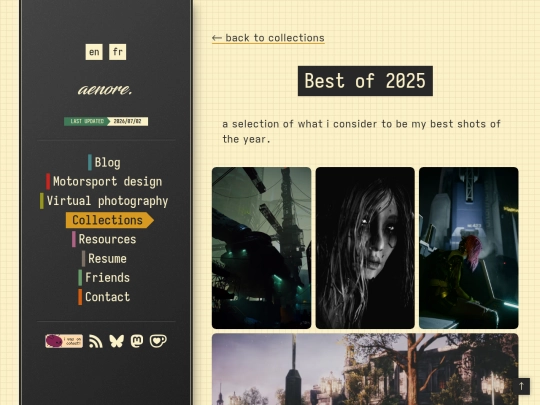Switch site language to English
The width and height of the screenshot is (540, 405).
click(x=94, y=52)
